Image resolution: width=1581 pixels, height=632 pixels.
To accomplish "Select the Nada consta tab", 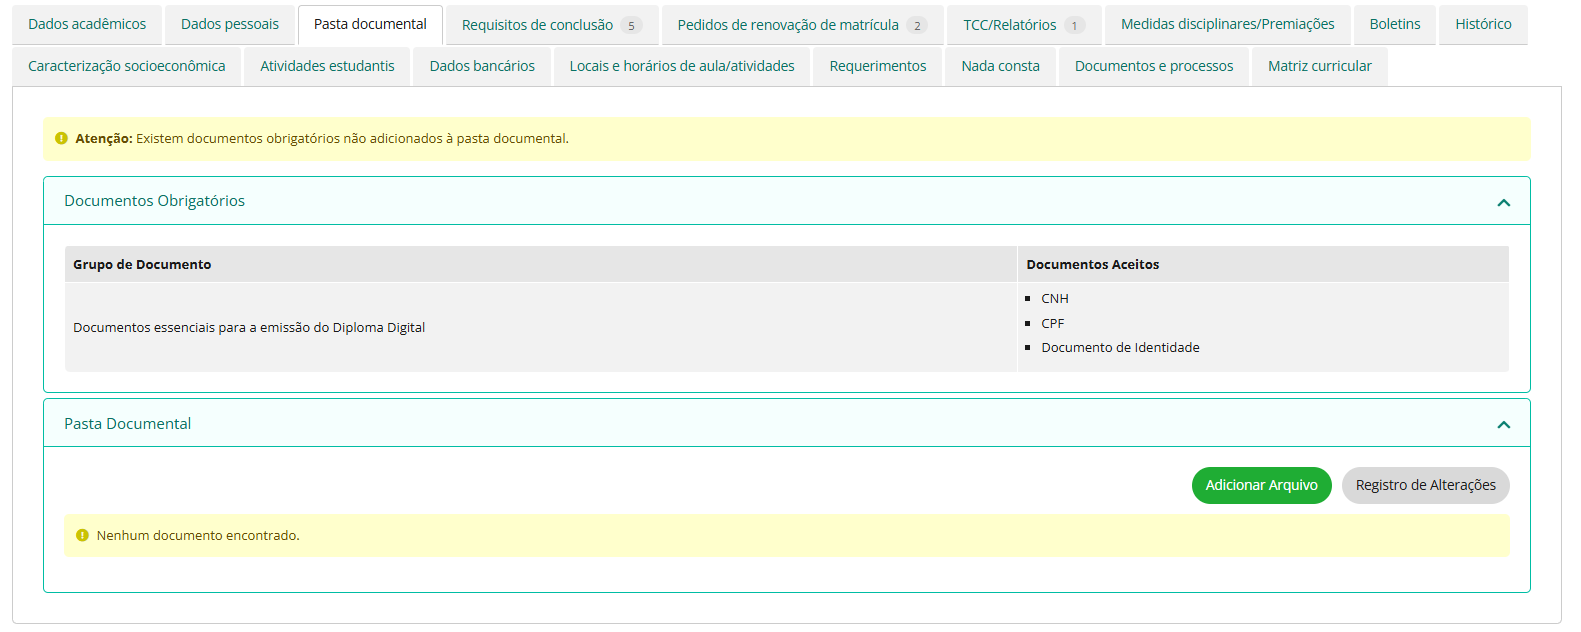I will (1000, 66).
